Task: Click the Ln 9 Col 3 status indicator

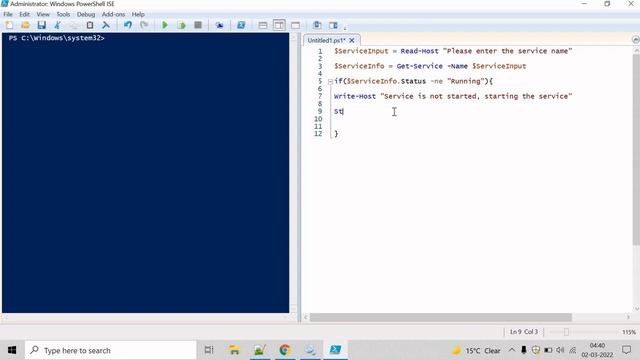Action: click(524, 332)
